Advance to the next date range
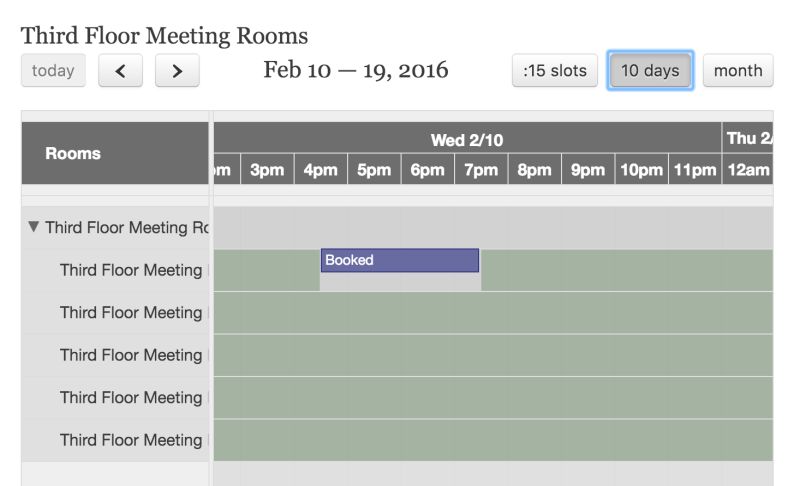 [177, 71]
